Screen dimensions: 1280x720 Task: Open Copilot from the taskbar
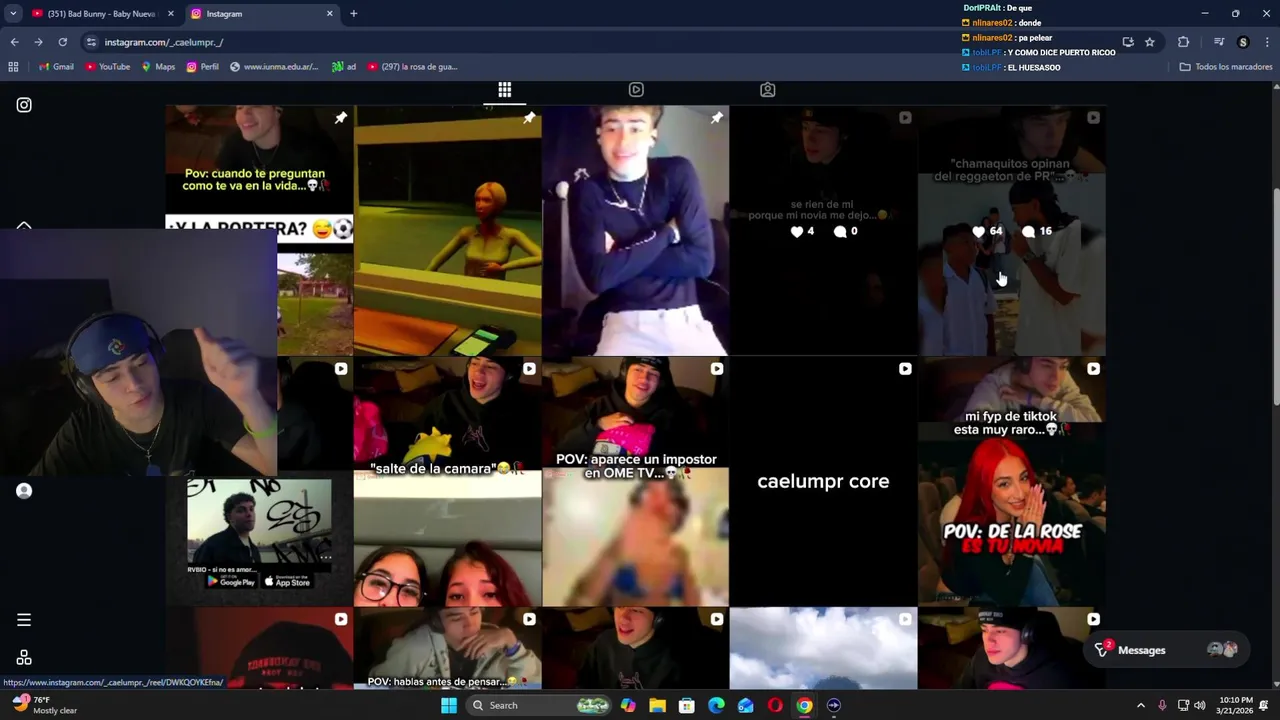point(628,706)
